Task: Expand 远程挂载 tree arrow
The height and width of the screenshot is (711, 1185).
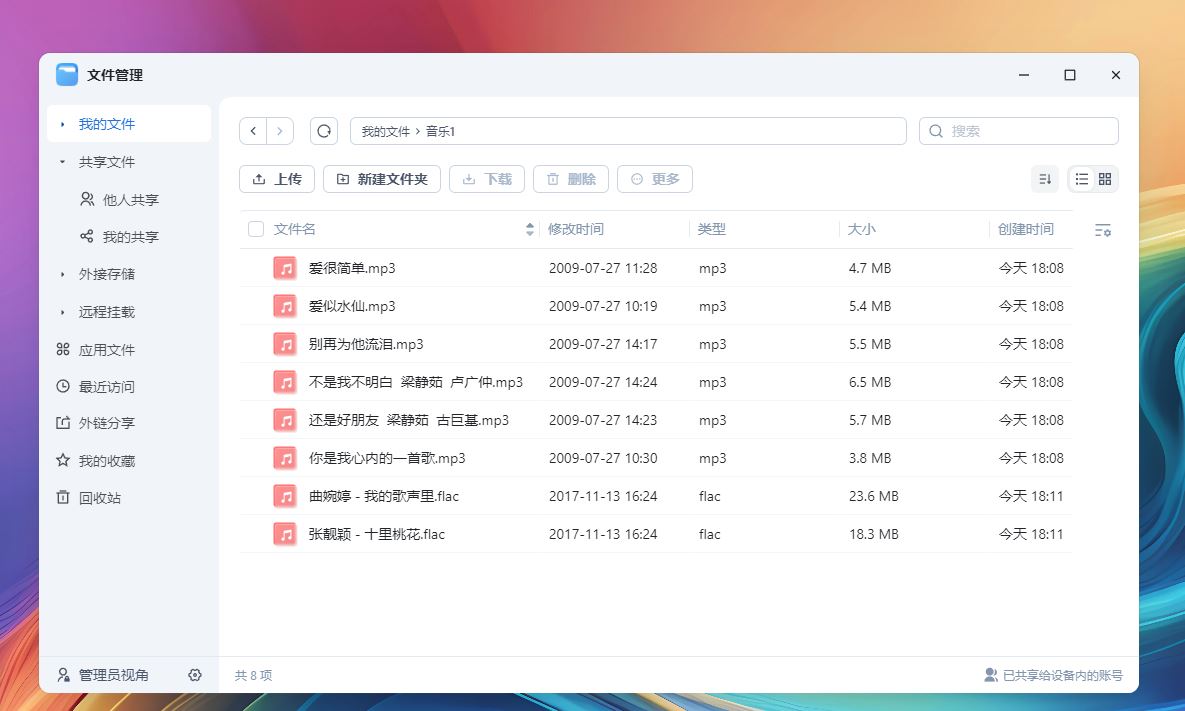Action: (63, 312)
